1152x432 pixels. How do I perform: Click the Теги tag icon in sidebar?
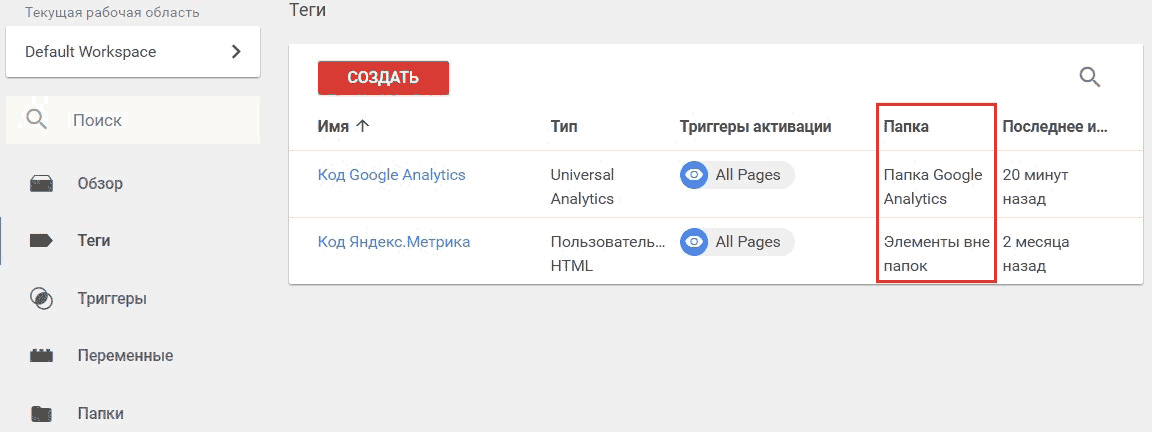click(41, 240)
